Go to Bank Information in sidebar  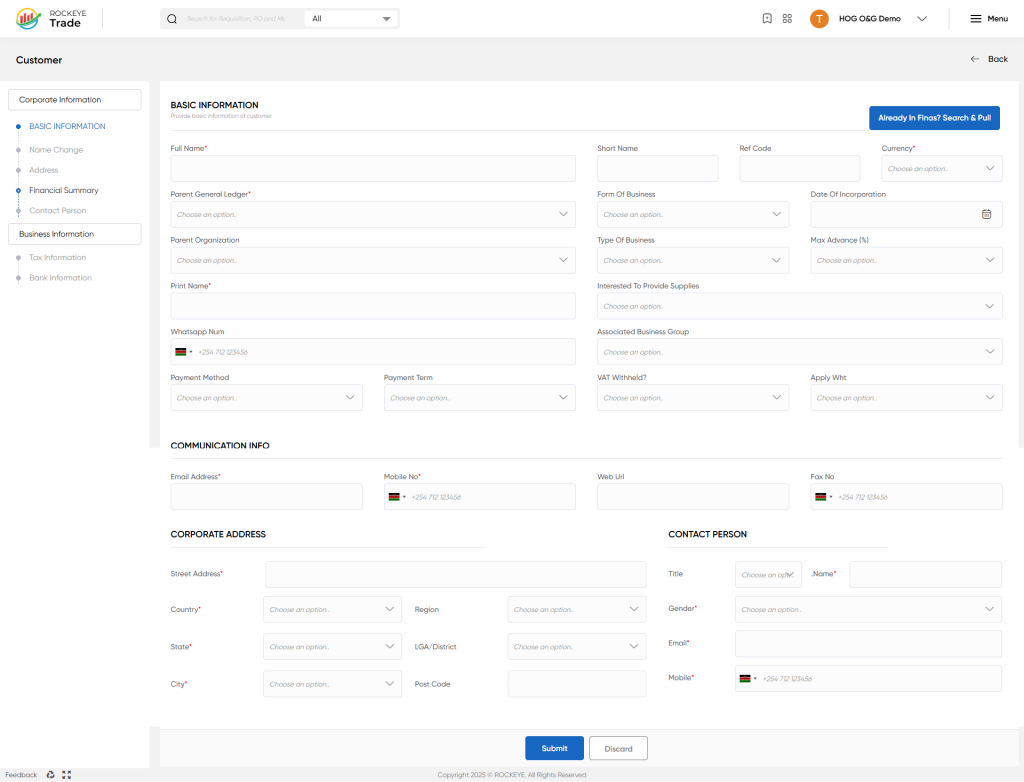pos(60,278)
